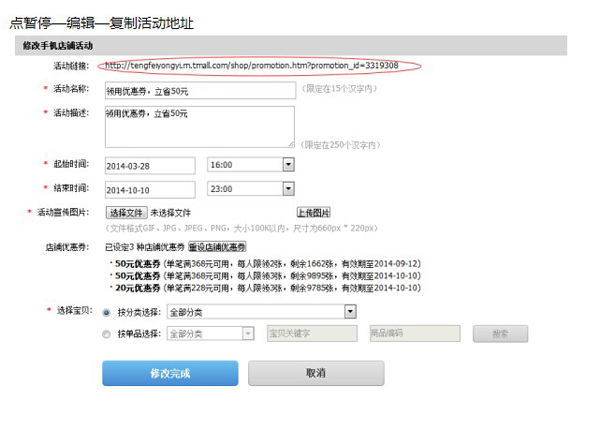Click the 活动宣传图片 label
This screenshot has width=600, height=430.
(x=63, y=212)
